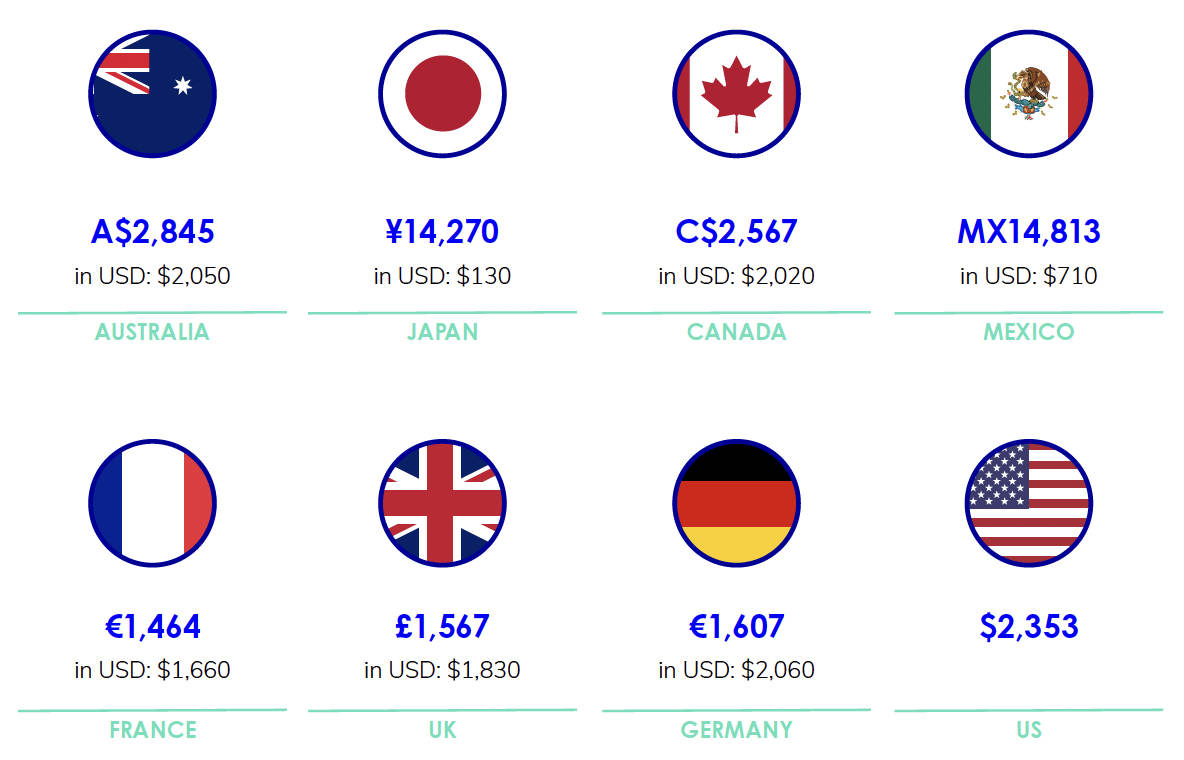Click the GERMANY country label
Image resolution: width=1184 pixels, height=760 pixels.
point(736,730)
